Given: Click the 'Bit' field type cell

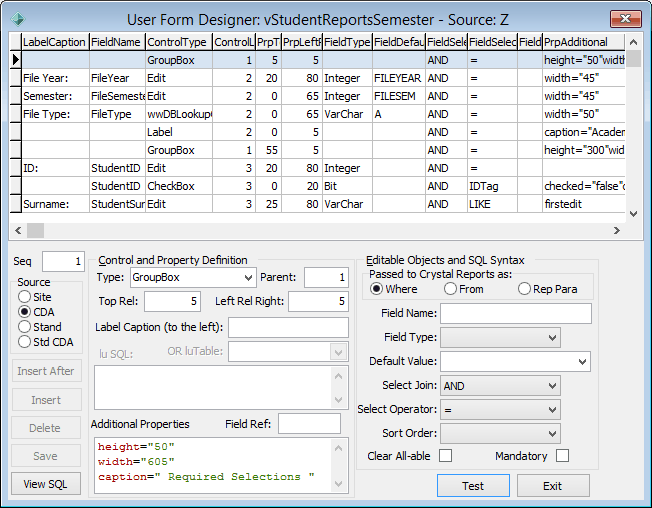Looking at the screenshot, I should pos(347,186).
